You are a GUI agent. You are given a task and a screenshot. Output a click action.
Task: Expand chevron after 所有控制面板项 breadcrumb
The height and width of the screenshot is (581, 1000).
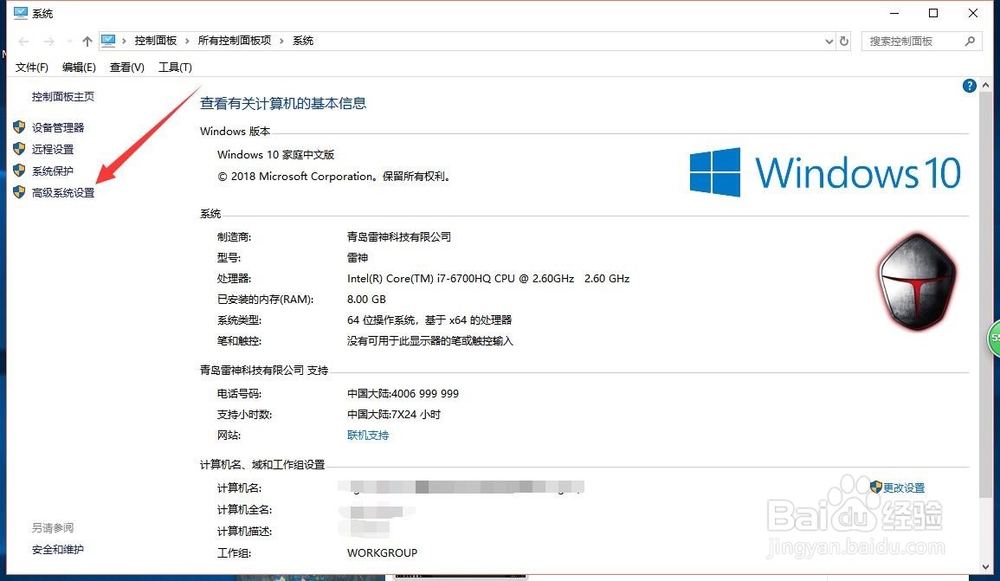click(281, 41)
